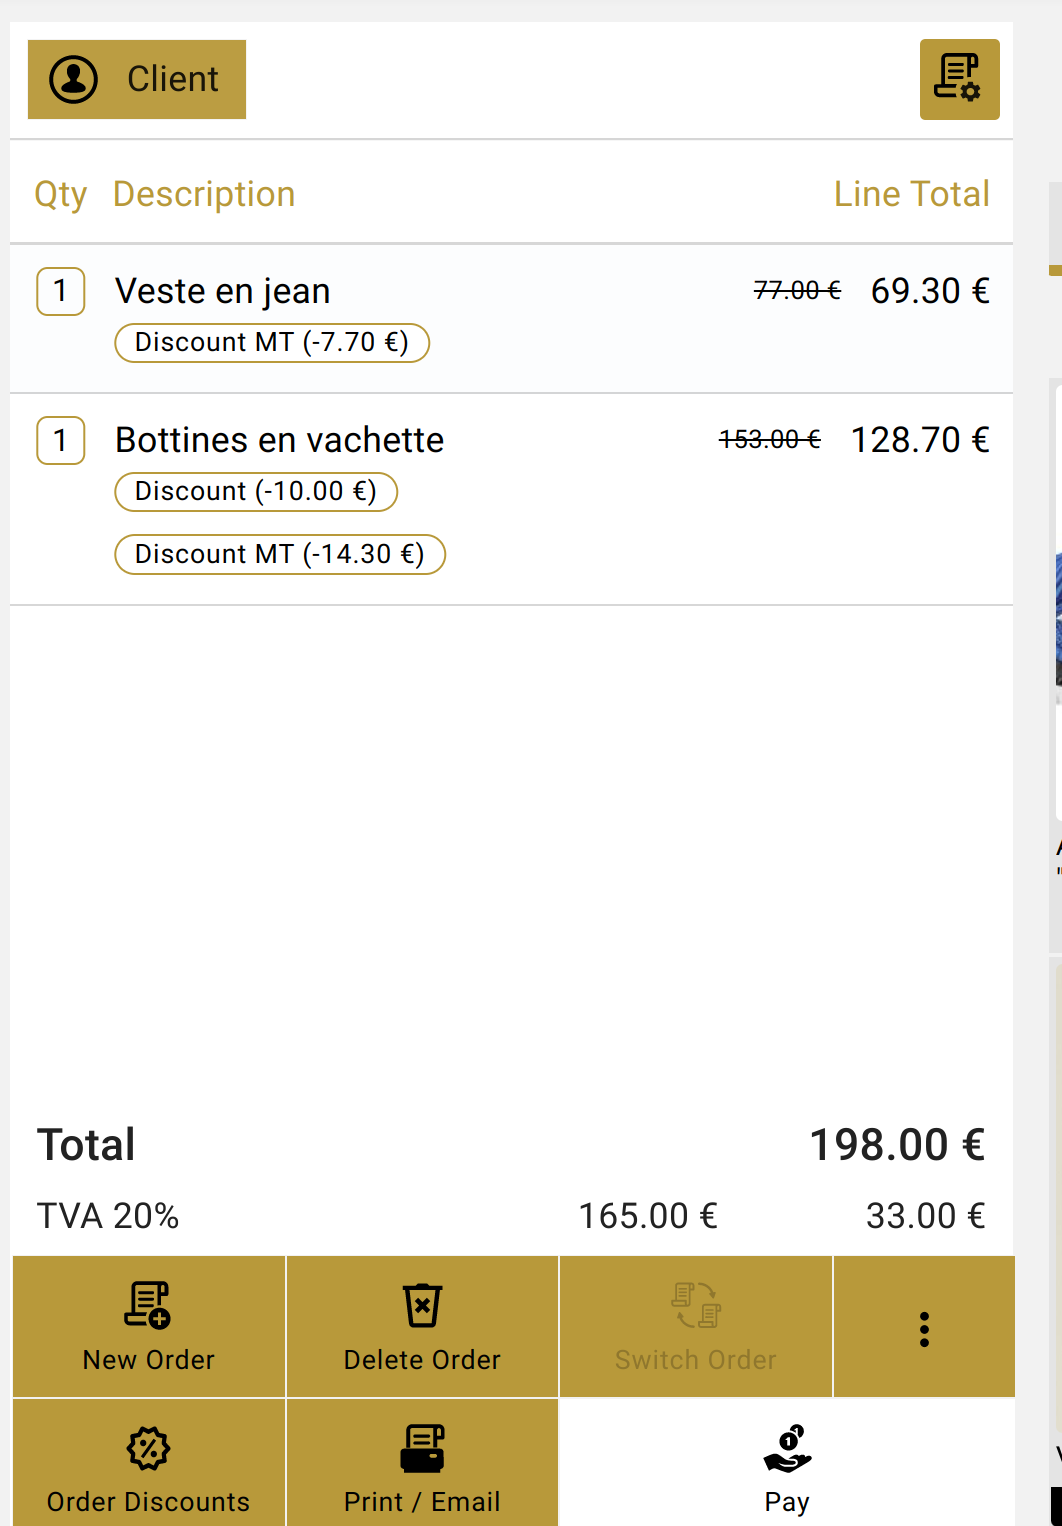1062x1526 pixels.
Task: Click the Client person icon
Action: click(74, 79)
